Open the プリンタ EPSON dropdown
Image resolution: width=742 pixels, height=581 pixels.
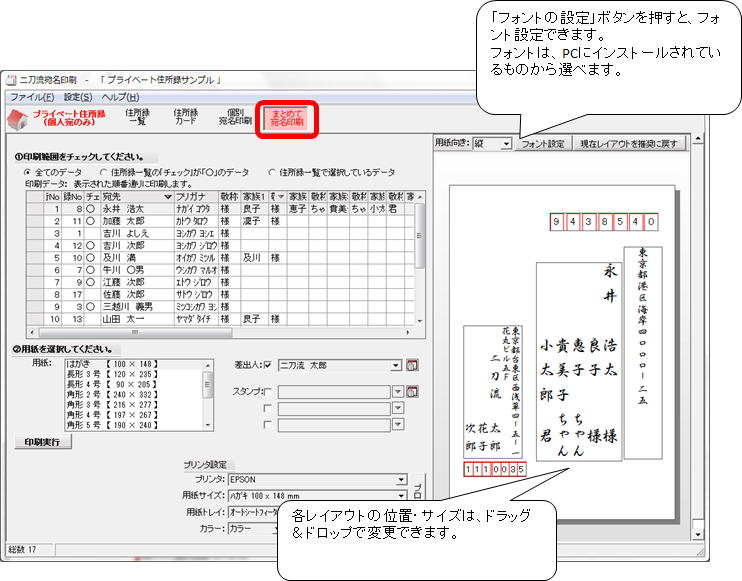401,480
